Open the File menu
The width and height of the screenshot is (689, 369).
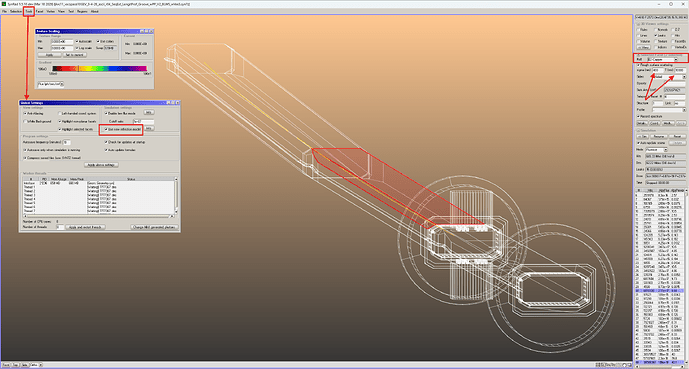(4, 11)
